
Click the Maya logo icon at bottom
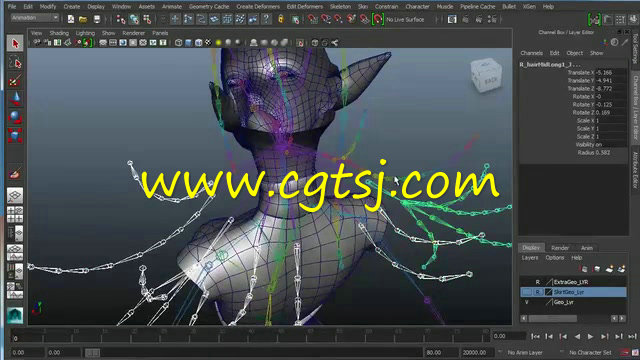pyautogui.click(x=15, y=315)
